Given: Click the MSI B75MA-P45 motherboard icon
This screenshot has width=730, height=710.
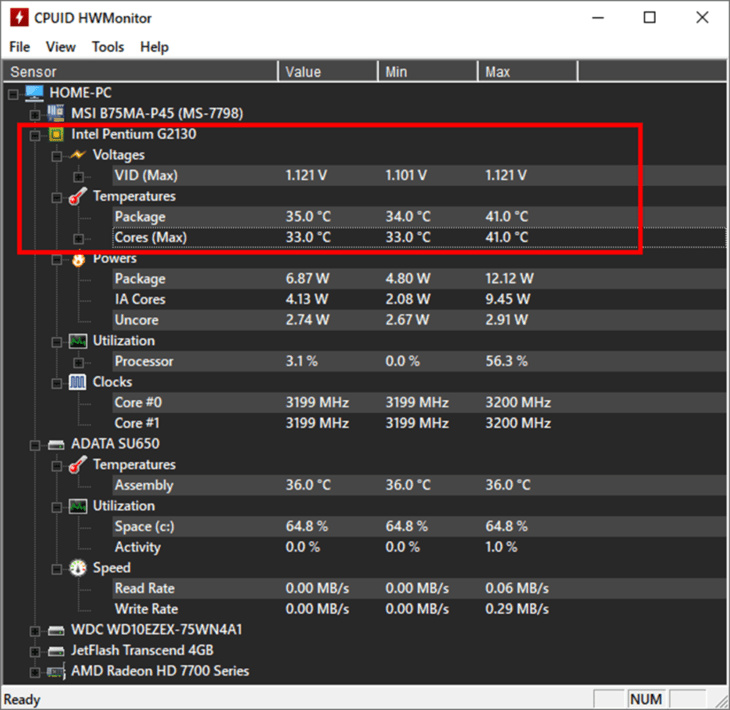Looking at the screenshot, I should (x=56, y=113).
